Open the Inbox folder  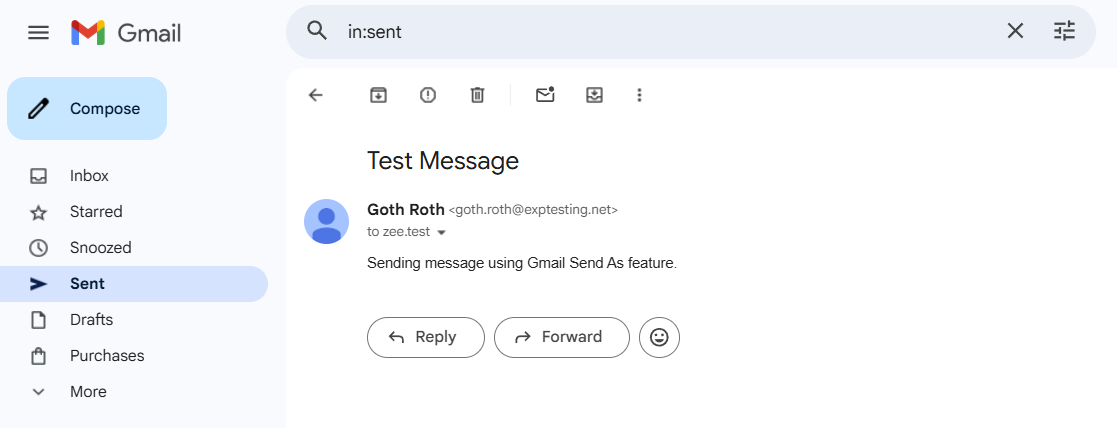89,176
